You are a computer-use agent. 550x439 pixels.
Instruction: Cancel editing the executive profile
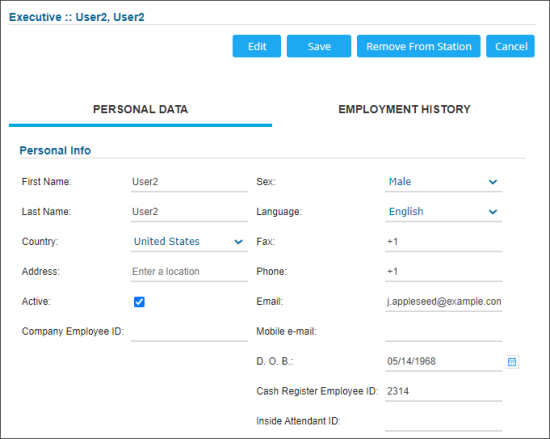point(510,46)
